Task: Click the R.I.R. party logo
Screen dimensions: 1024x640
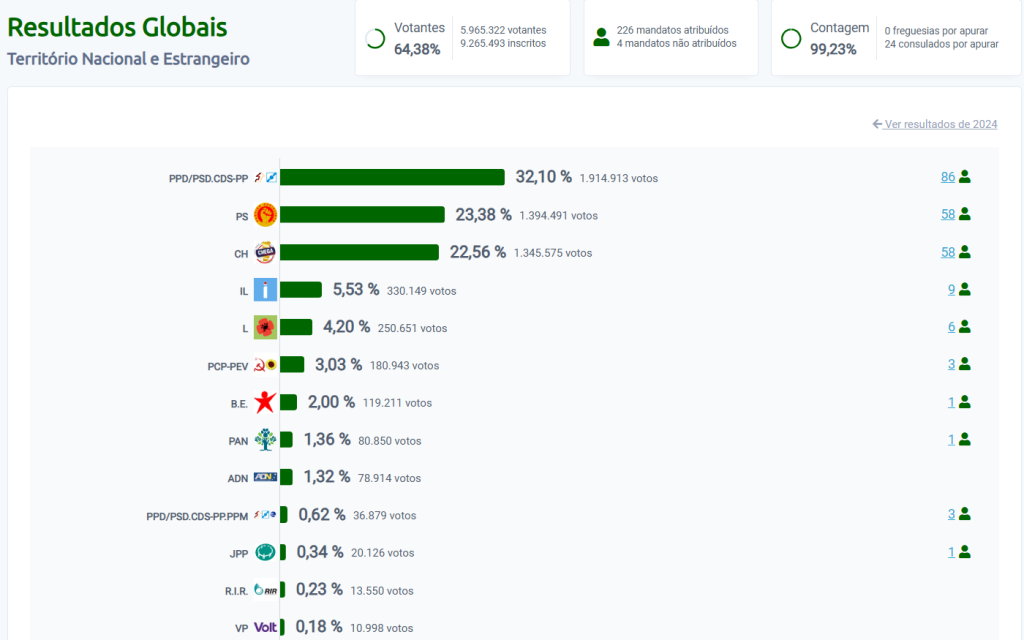Action: [265, 590]
